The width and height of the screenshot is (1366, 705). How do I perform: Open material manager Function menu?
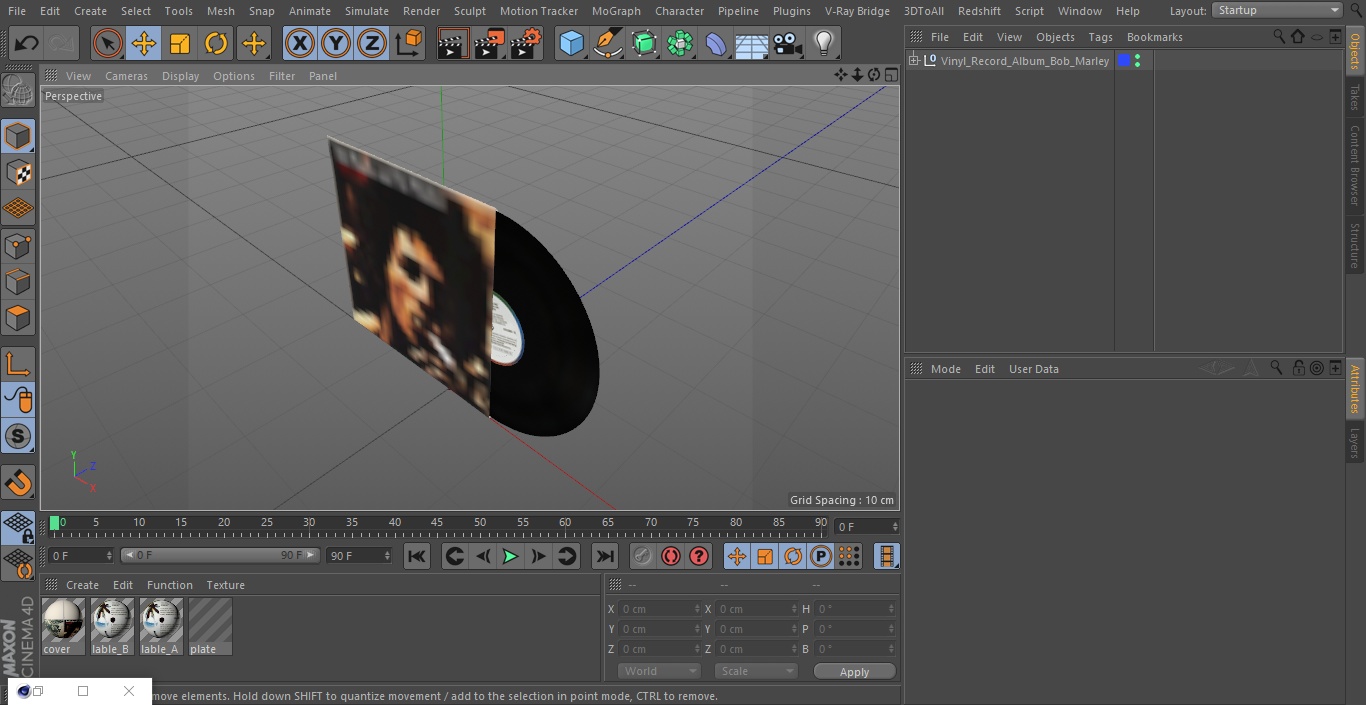pos(169,585)
